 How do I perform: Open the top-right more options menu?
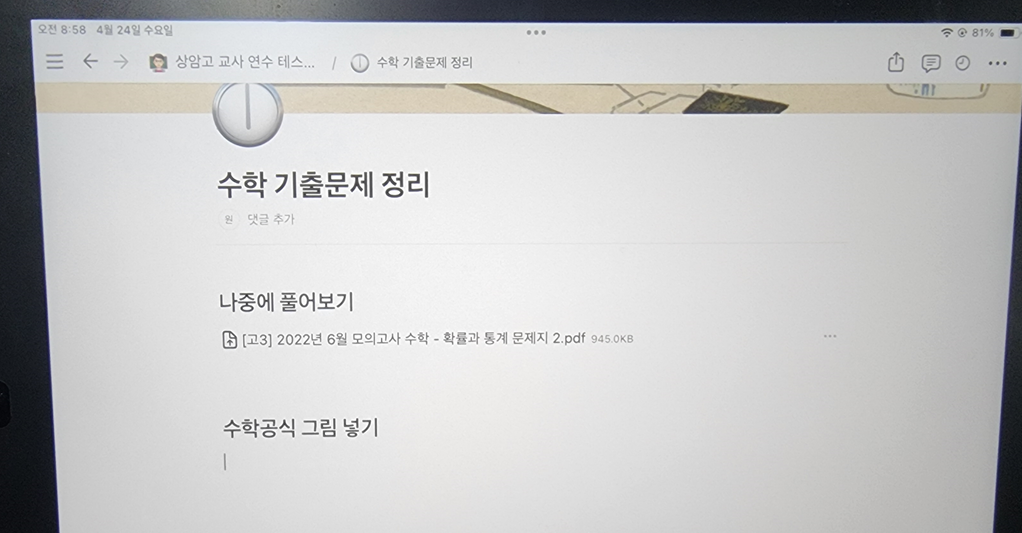coord(997,63)
